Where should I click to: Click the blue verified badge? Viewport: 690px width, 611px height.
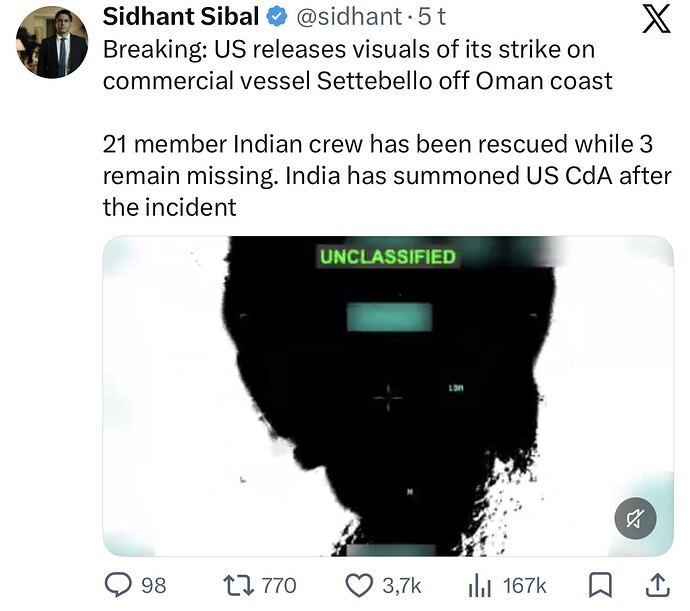point(277,17)
